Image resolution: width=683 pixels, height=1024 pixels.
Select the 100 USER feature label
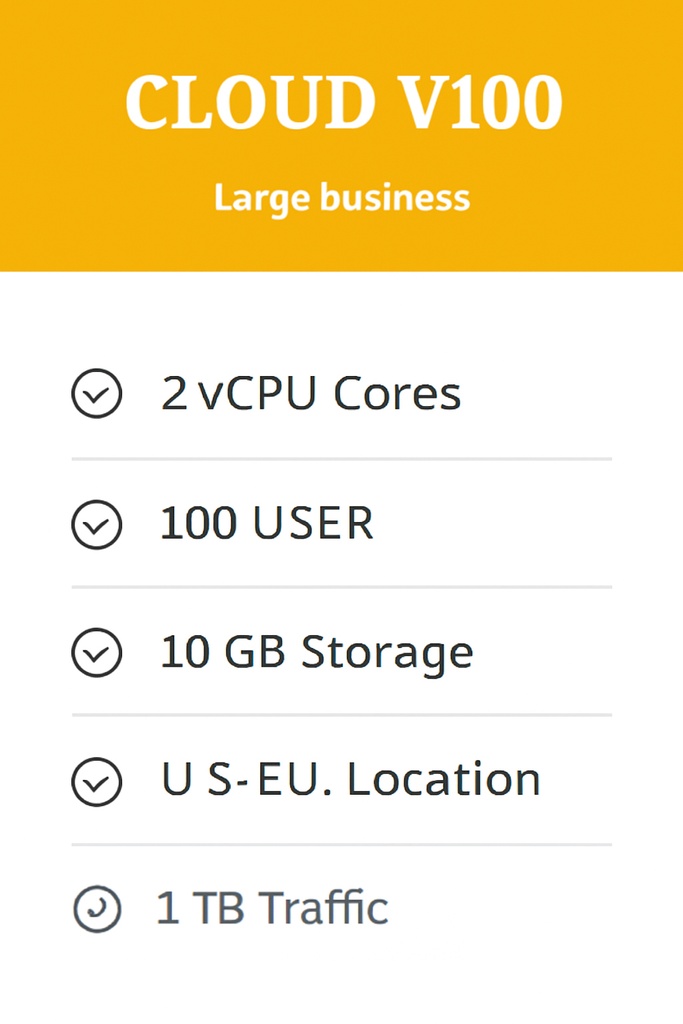267,523
